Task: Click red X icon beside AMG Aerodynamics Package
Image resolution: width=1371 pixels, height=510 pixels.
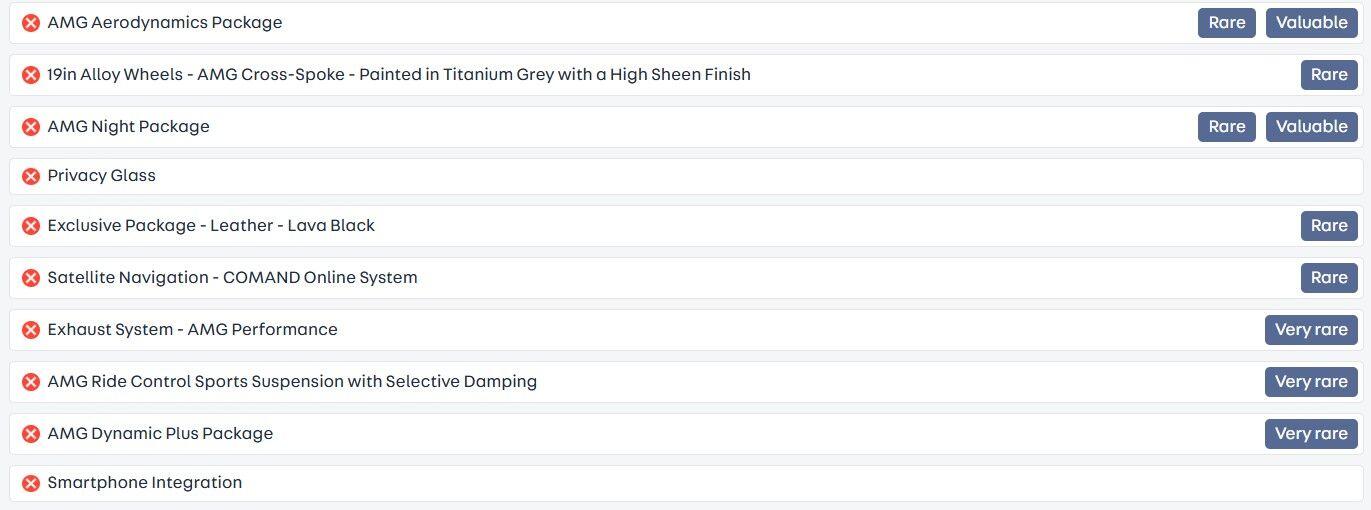Action: pos(31,23)
